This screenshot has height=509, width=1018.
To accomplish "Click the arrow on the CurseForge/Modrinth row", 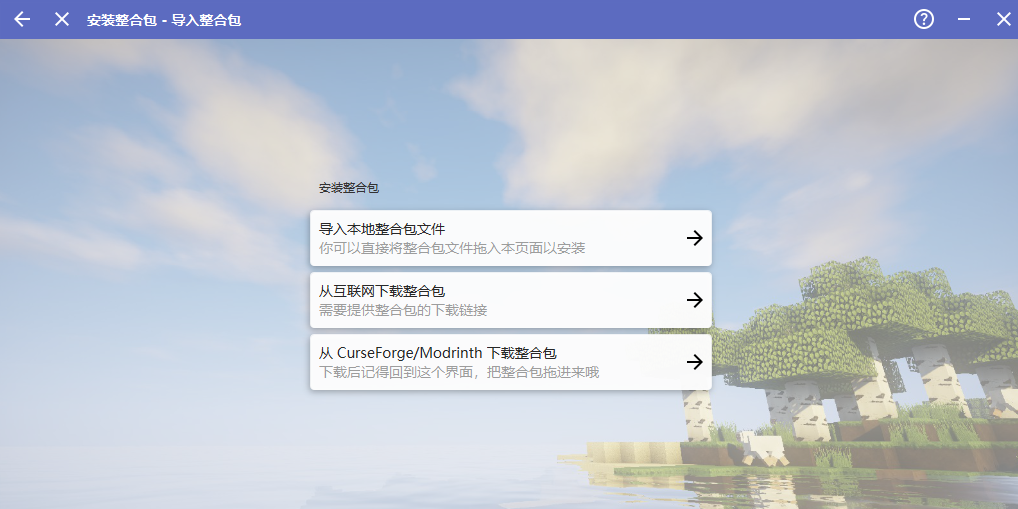I will (695, 362).
